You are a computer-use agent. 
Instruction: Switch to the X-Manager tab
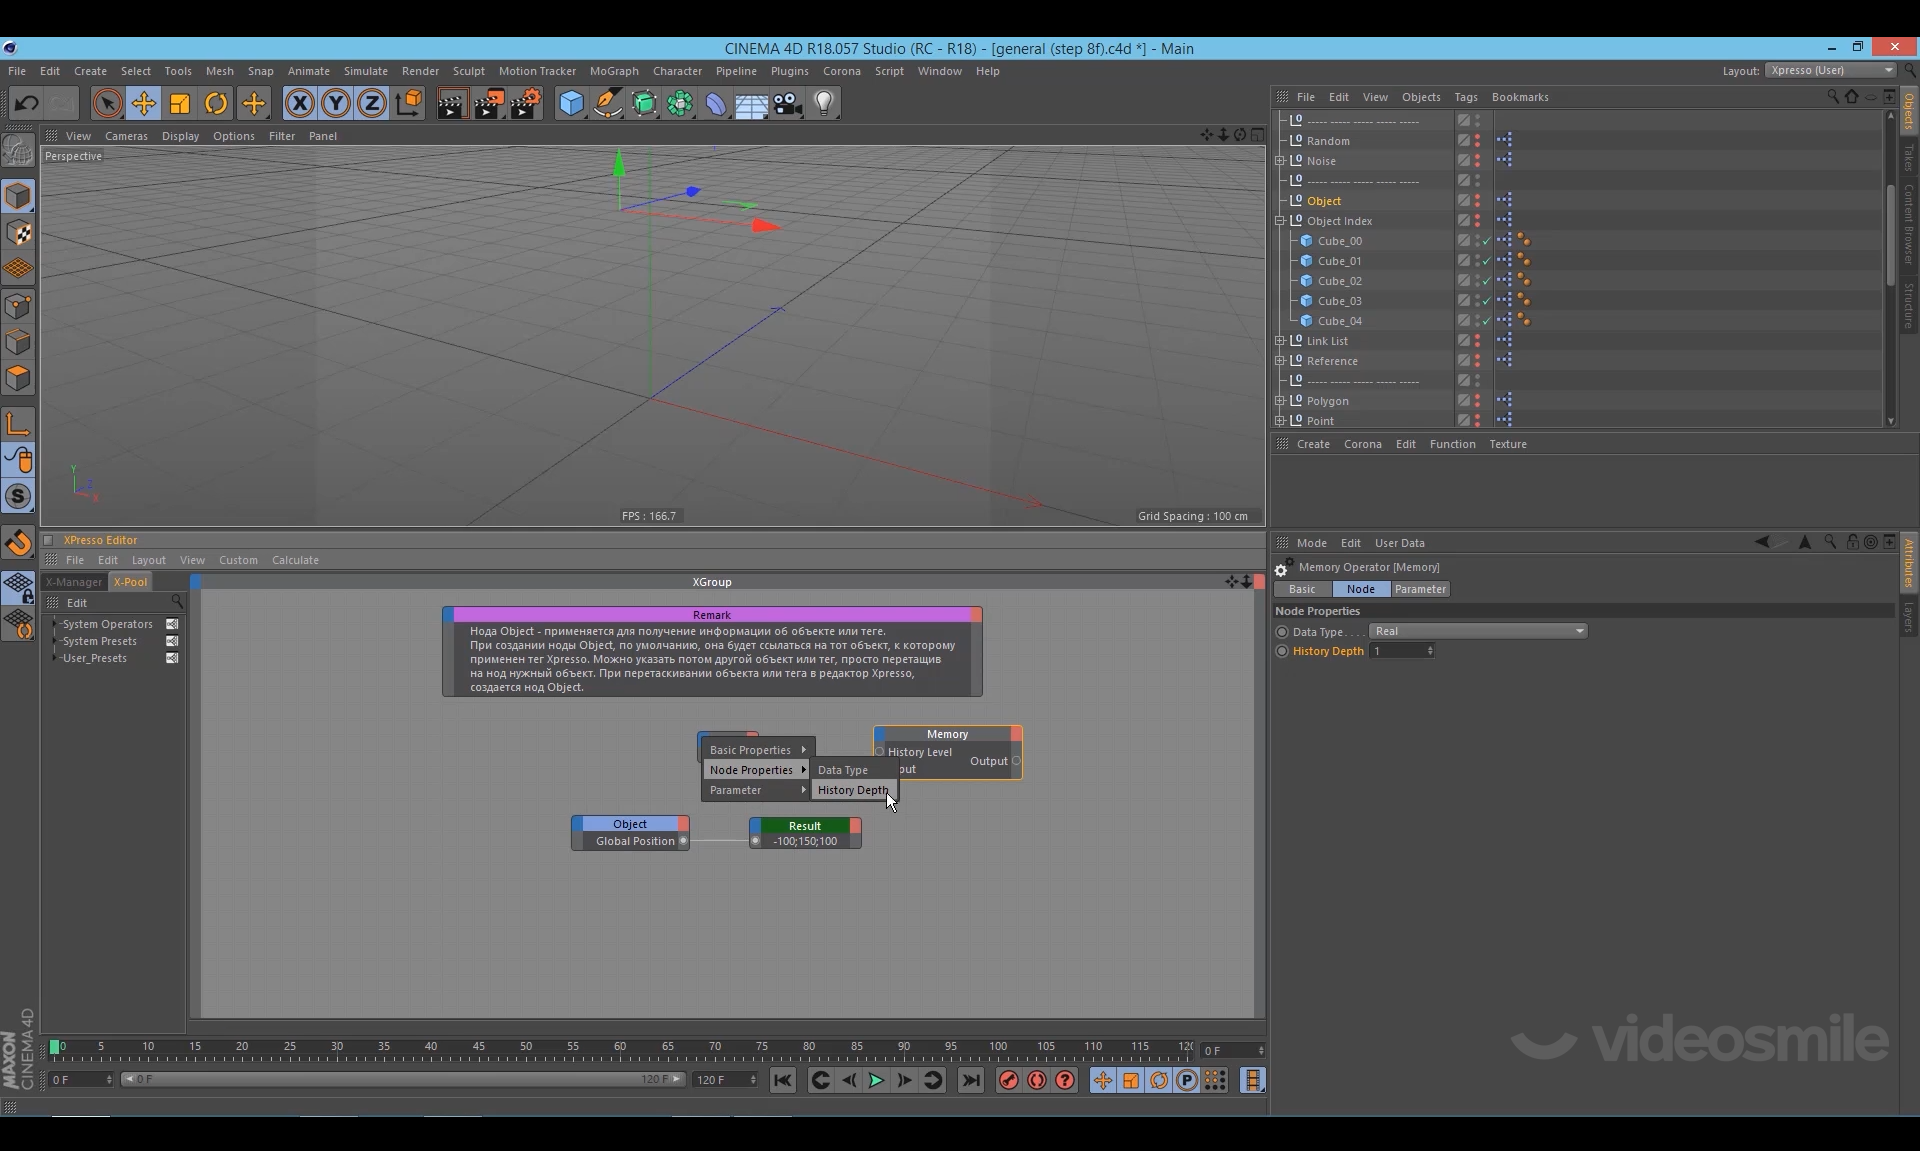74,582
